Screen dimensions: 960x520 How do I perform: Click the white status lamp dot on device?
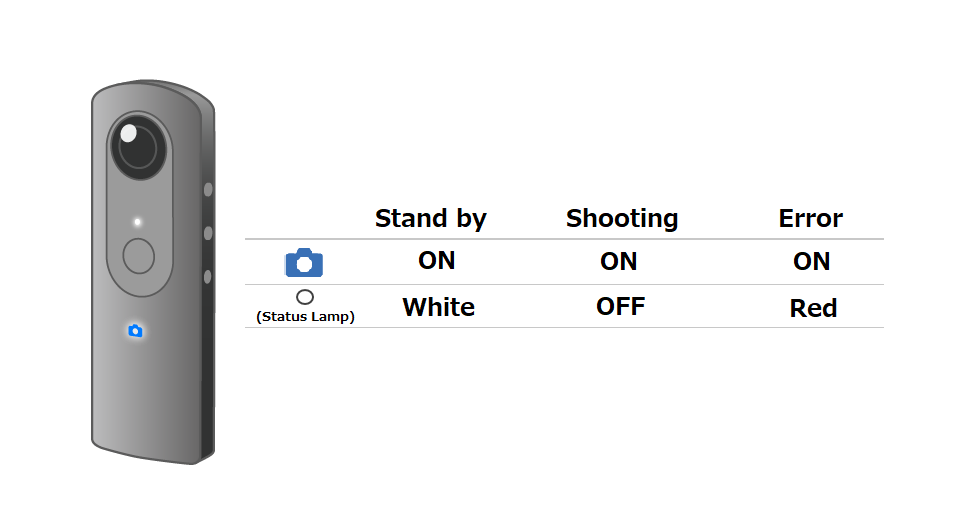138,222
